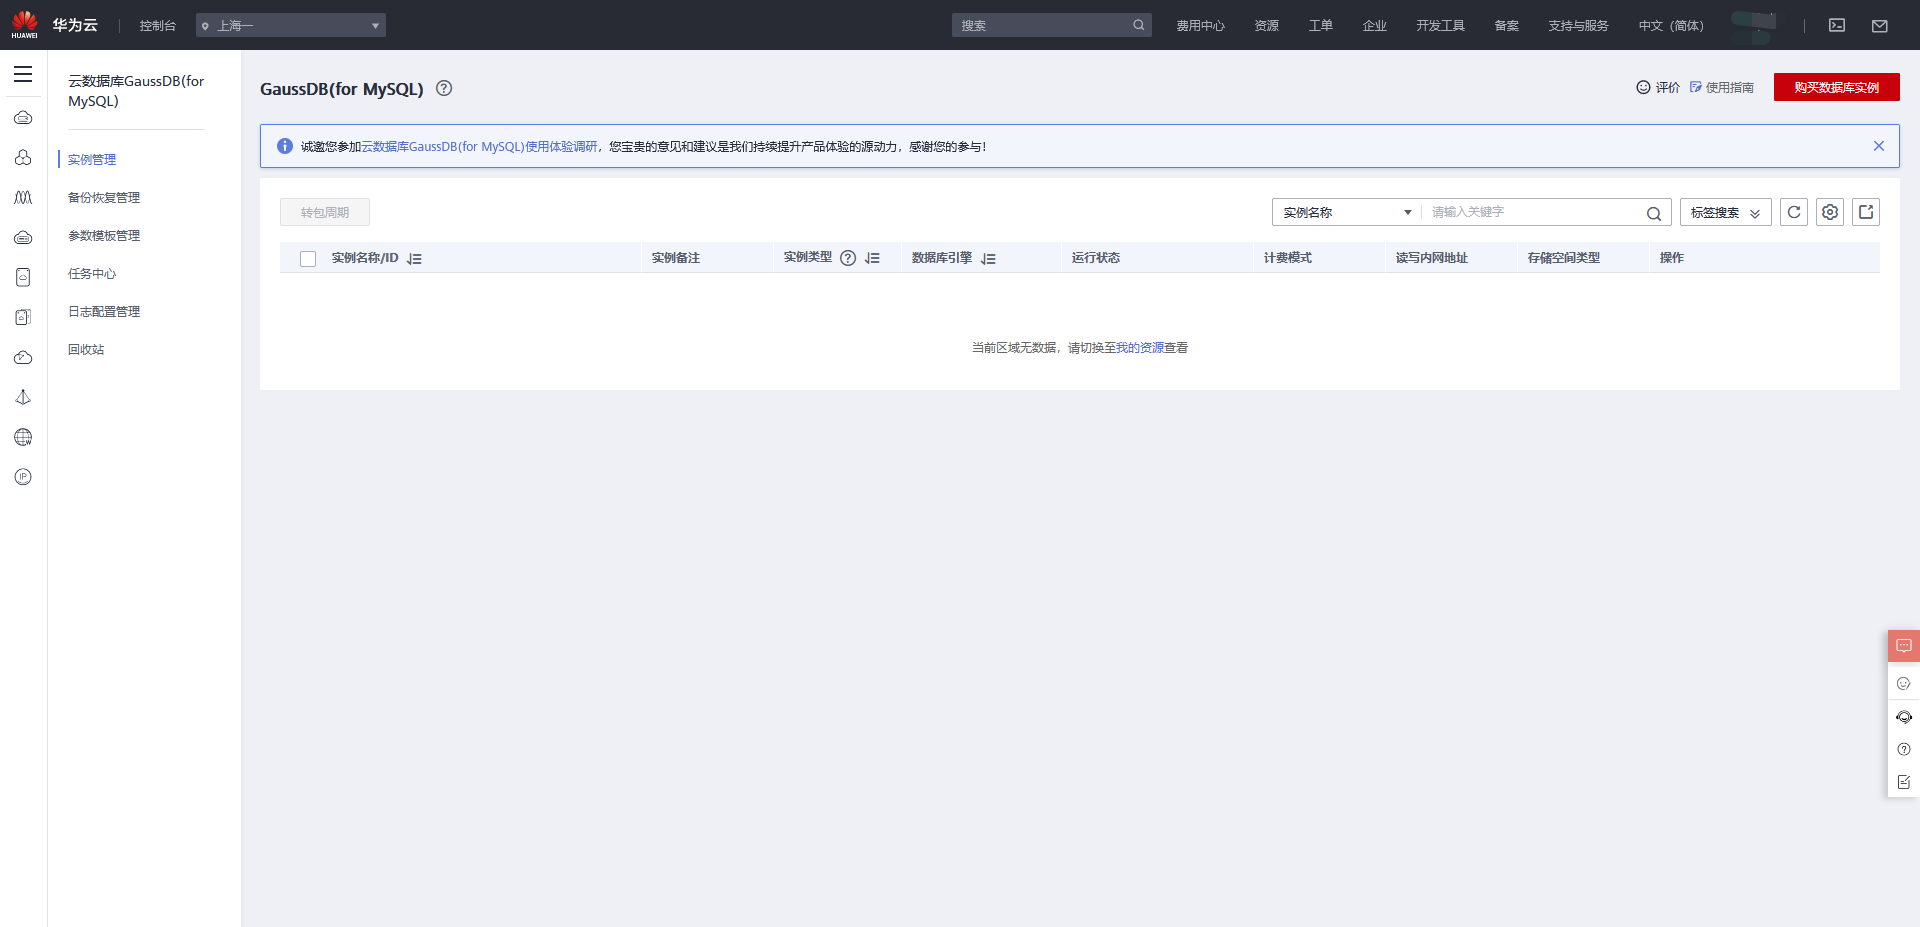The image size is (1920, 927).
Task: Open the 使用体验调研 survey link in banner
Action: pyautogui.click(x=479, y=146)
